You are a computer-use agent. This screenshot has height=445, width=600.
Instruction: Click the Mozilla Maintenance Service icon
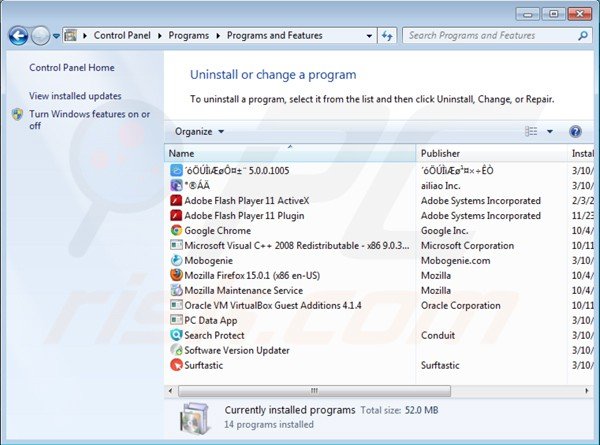[176, 290]
